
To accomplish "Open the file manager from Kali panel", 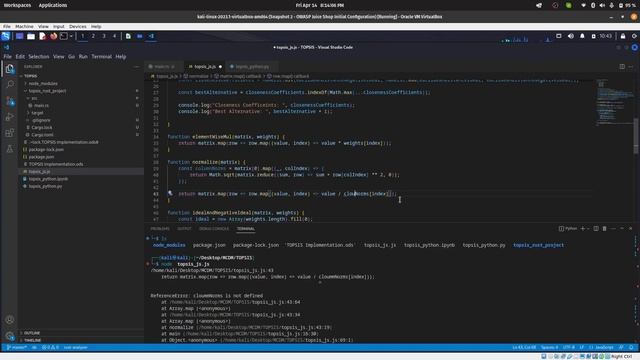I will coord(31,36).
